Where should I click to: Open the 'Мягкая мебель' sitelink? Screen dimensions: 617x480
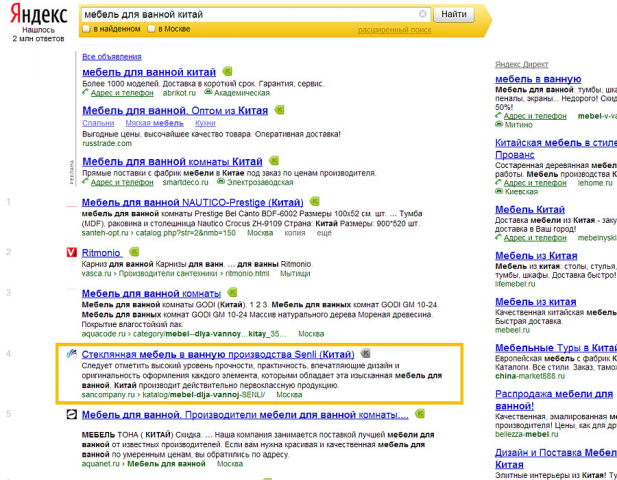154,123
